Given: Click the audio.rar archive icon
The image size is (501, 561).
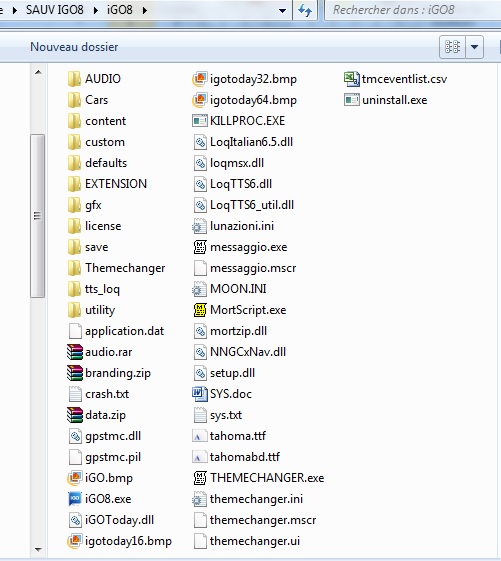Looking at the screenshot, I should click(74, 352).
